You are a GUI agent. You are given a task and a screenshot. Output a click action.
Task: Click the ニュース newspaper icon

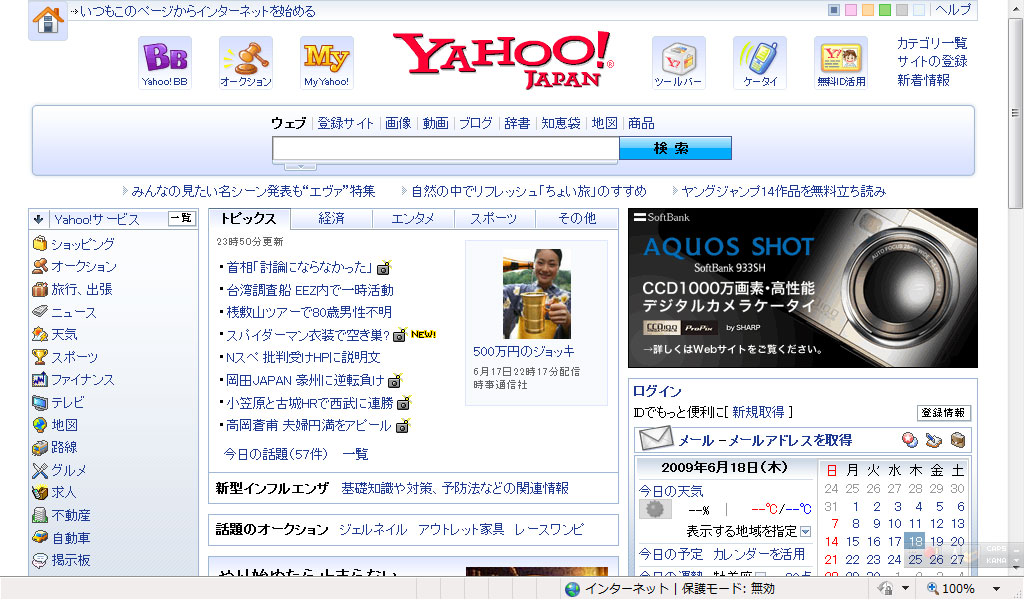(x=40, y=311)
